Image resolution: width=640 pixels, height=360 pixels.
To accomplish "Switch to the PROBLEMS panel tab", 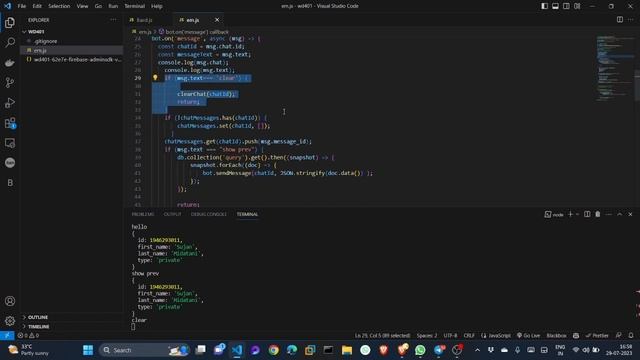I will point(143,214).
